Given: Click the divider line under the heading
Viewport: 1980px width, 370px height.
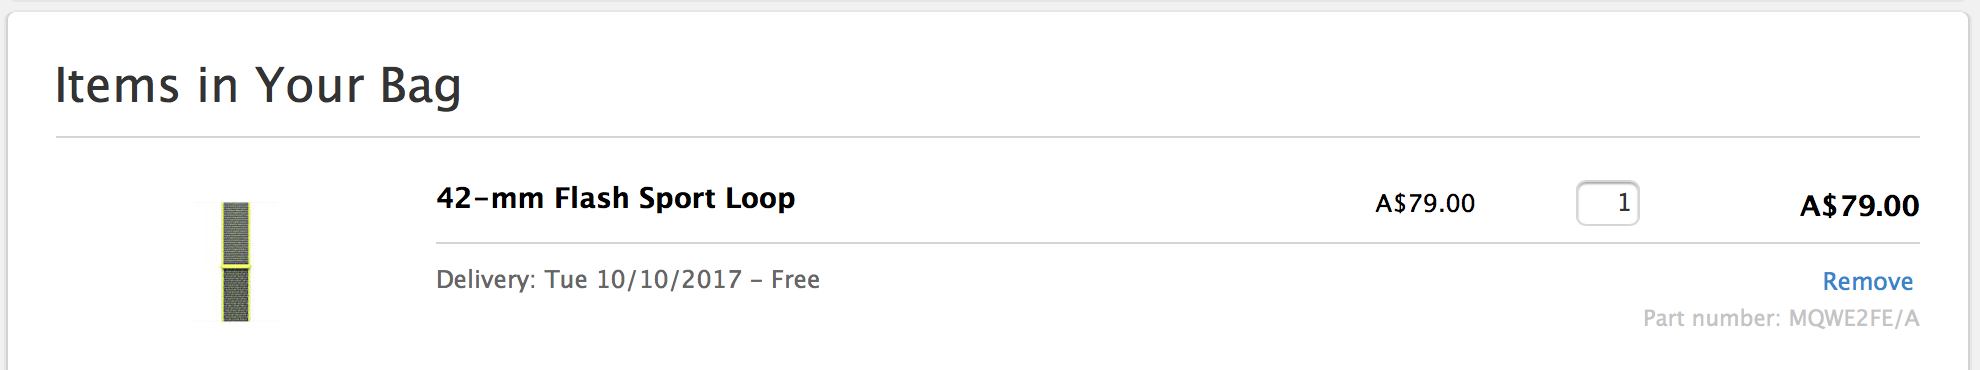Looking at the screenshot, I should pos(988,137).
